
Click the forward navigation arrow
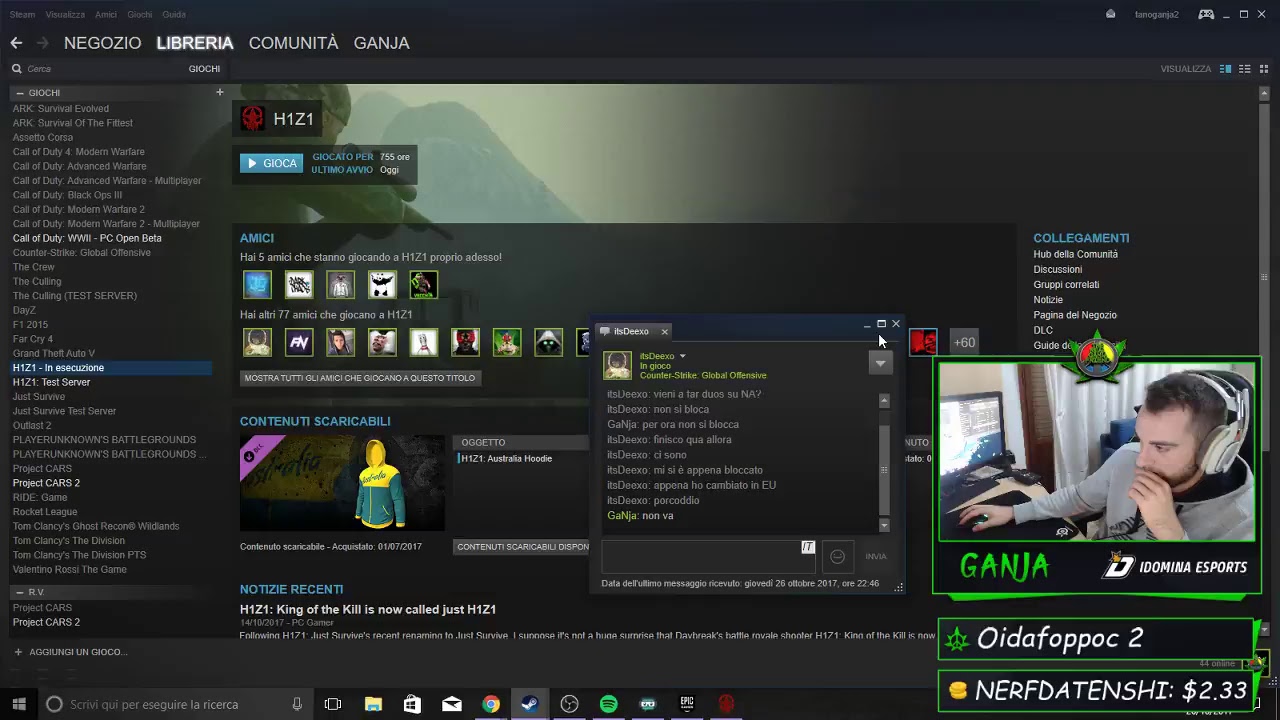42,43
